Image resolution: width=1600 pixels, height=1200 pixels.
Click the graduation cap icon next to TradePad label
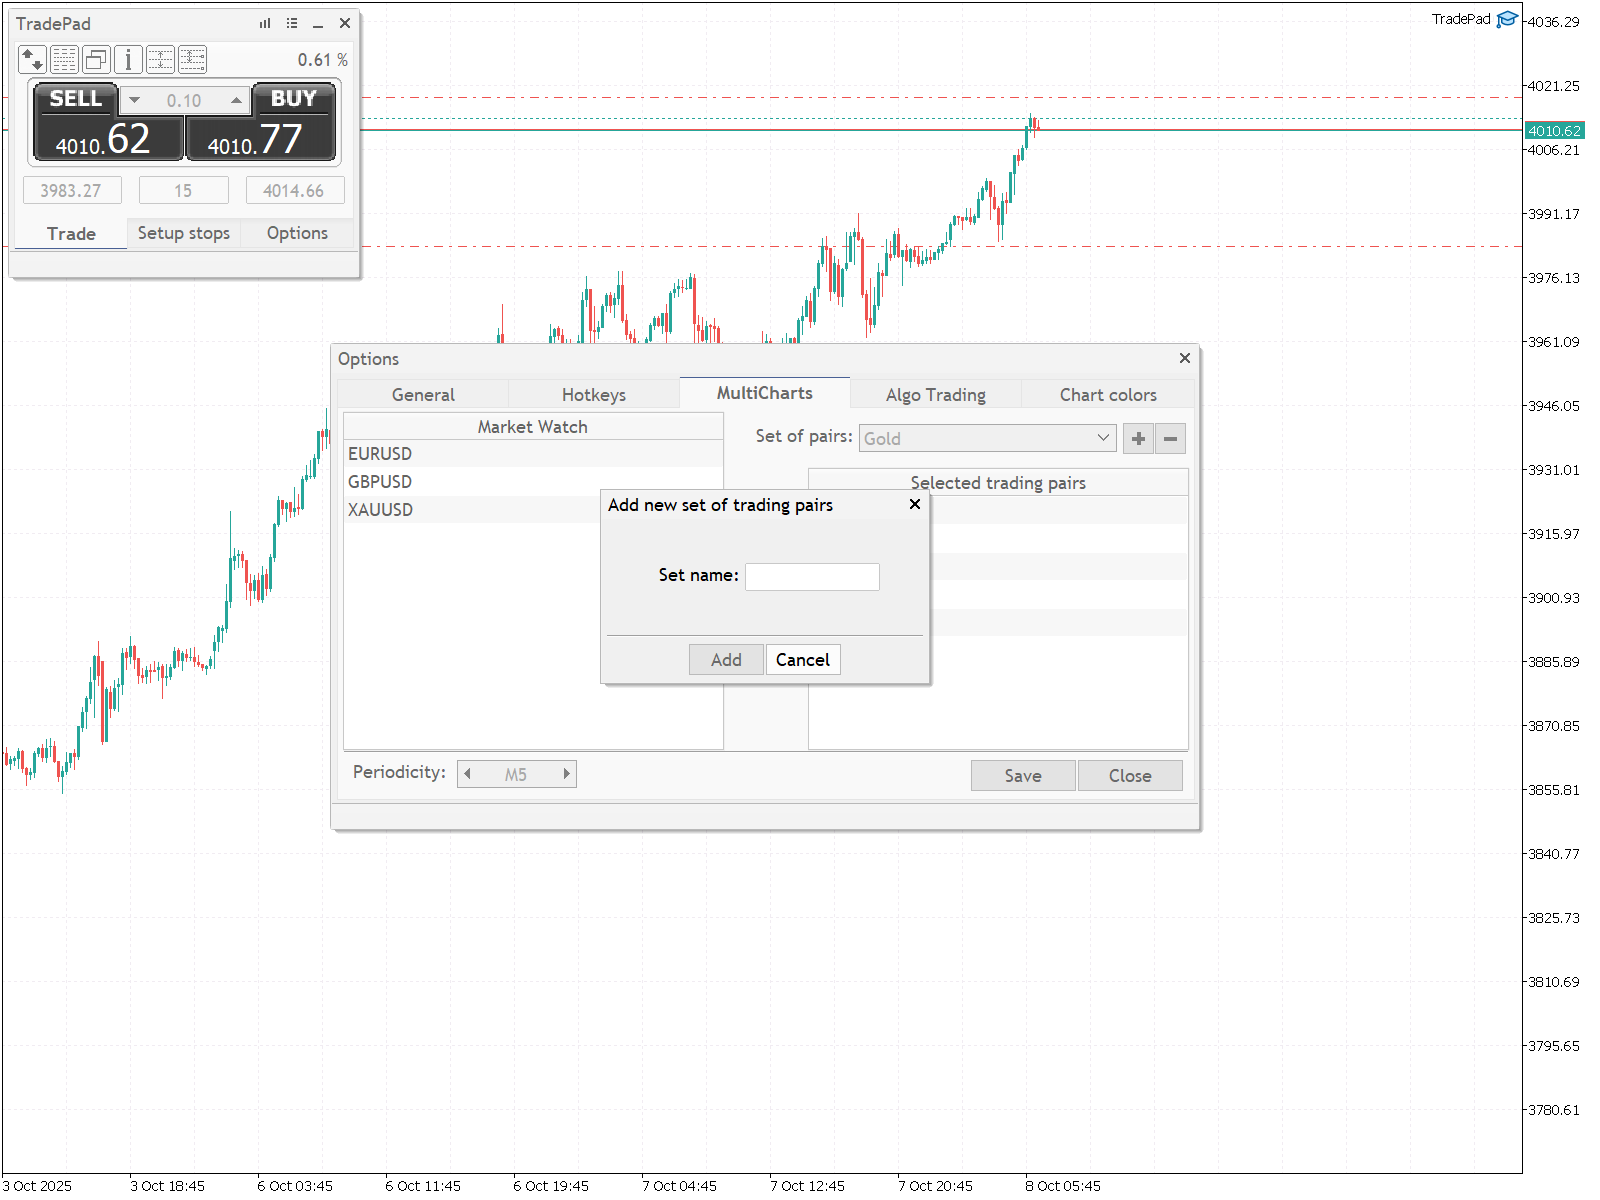click(1506, 20)
